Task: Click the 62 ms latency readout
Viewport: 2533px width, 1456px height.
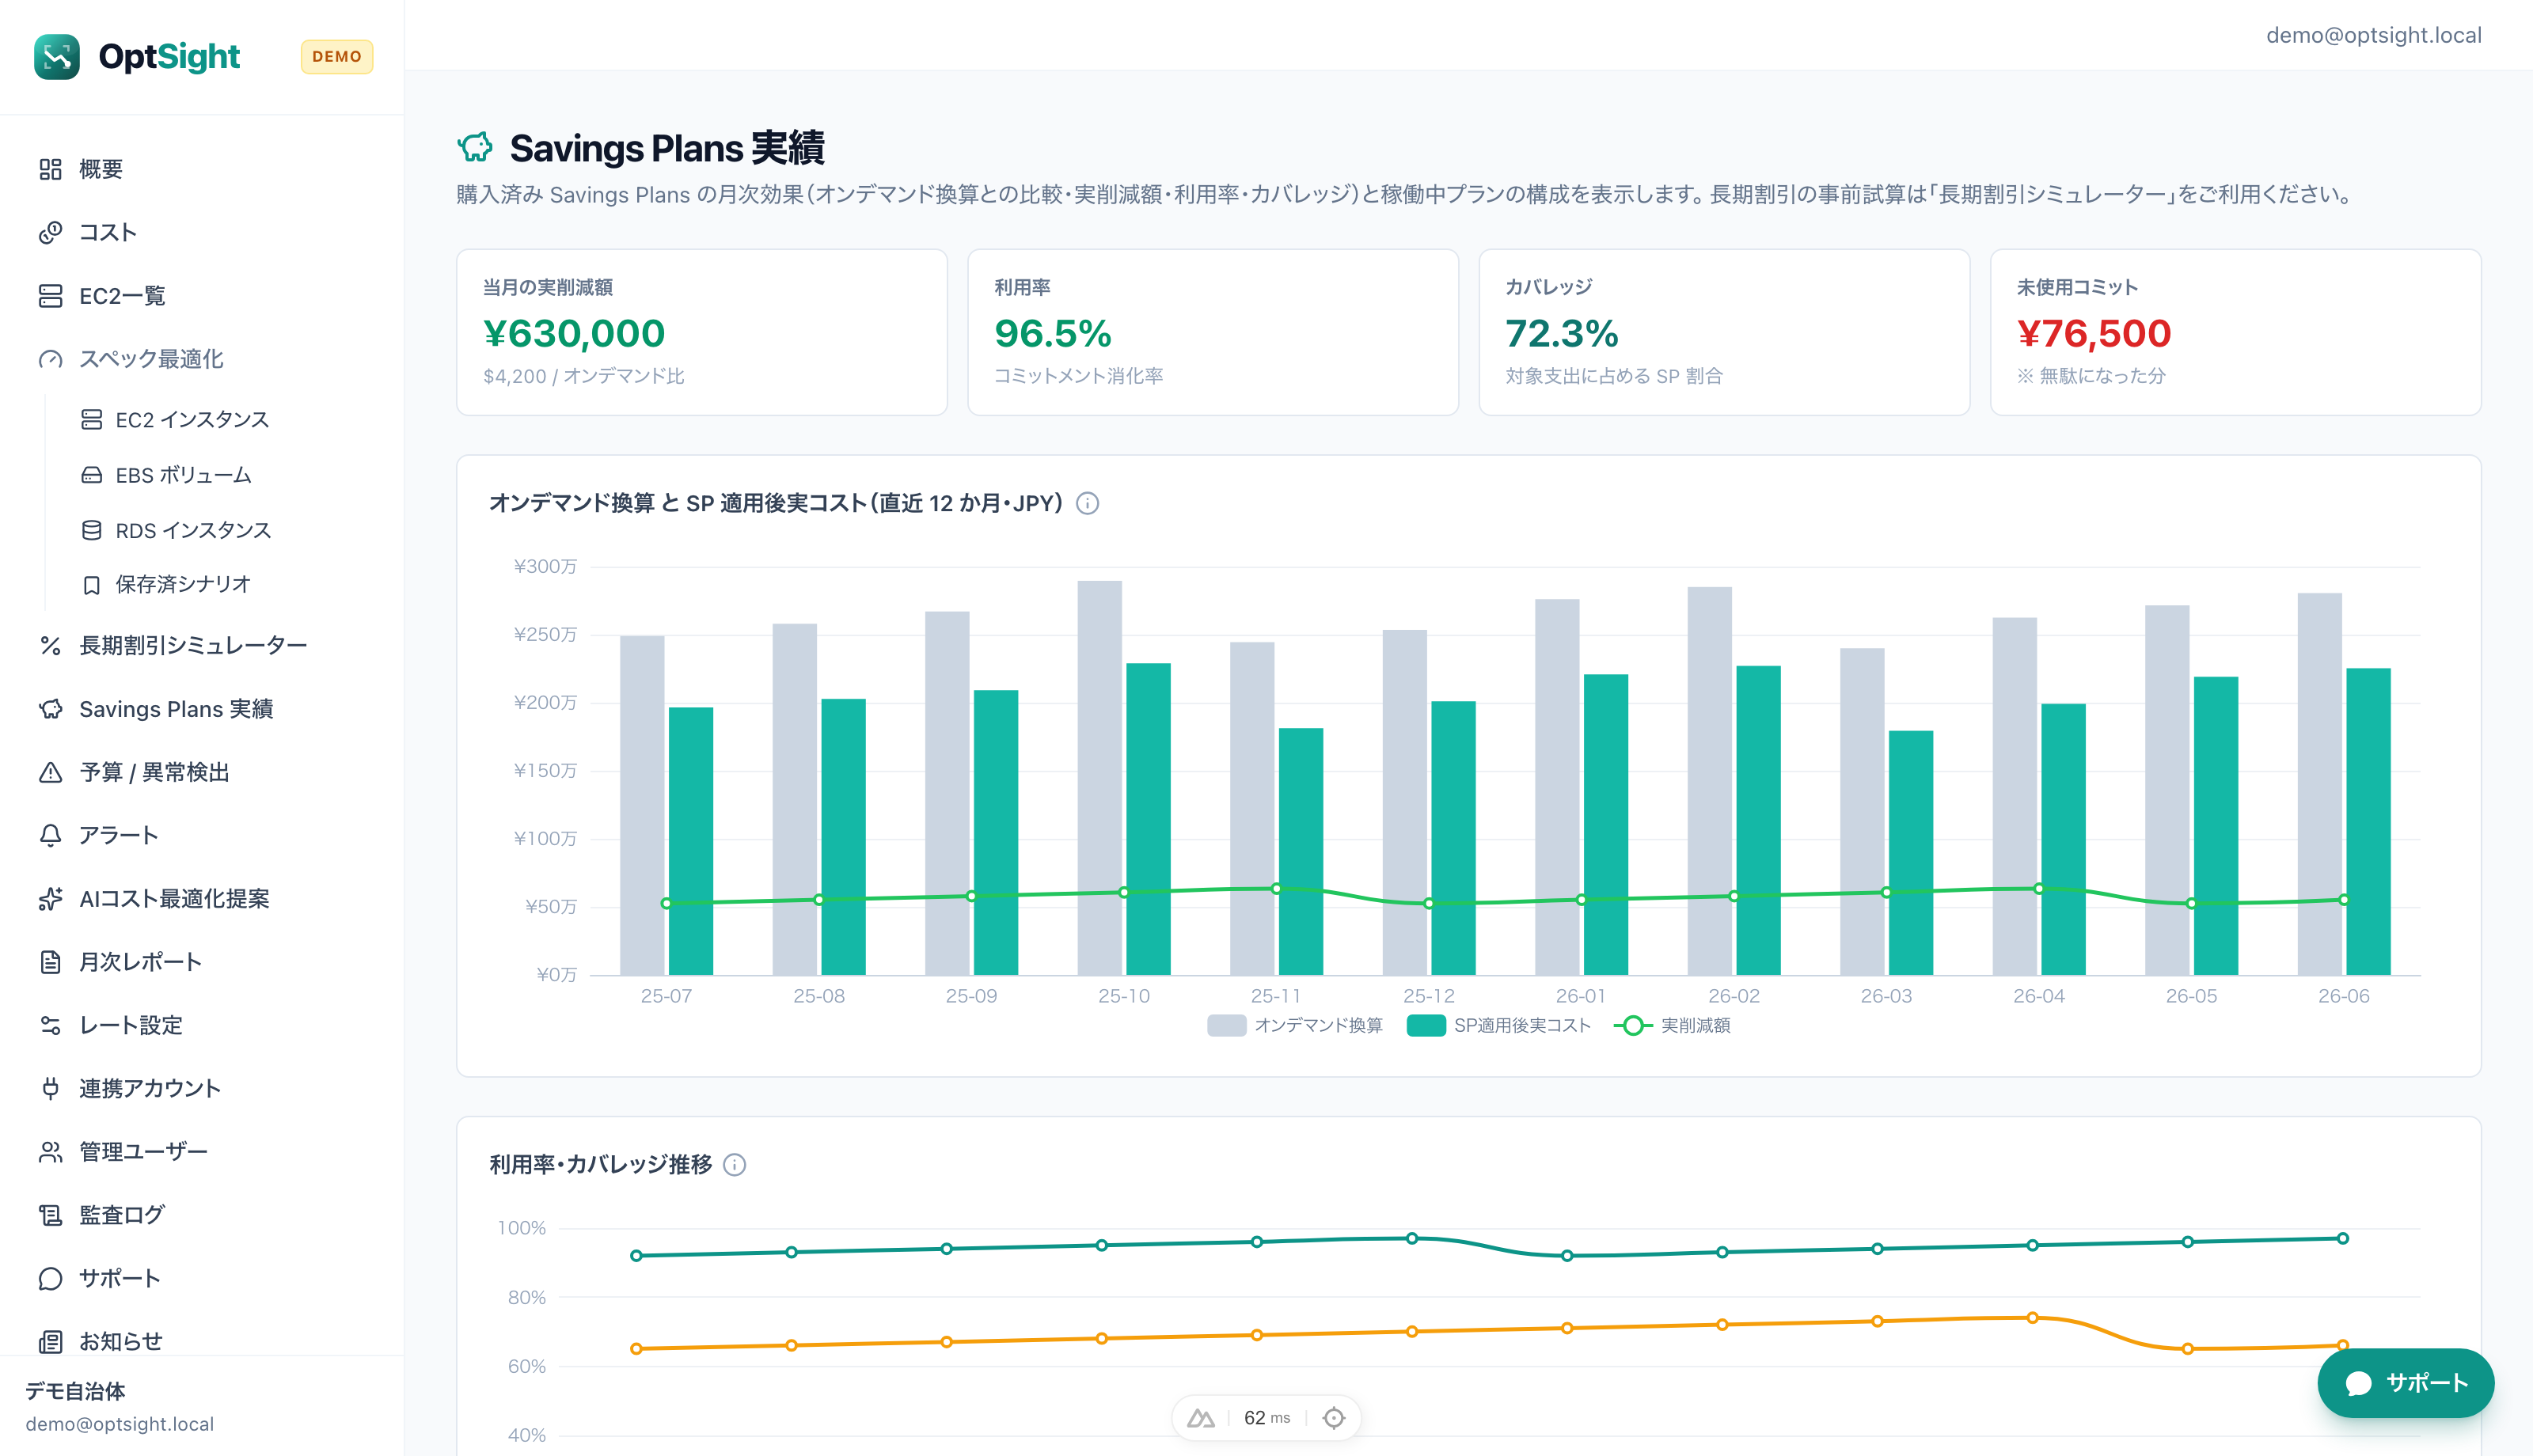Action: tap(1267, 1418)
